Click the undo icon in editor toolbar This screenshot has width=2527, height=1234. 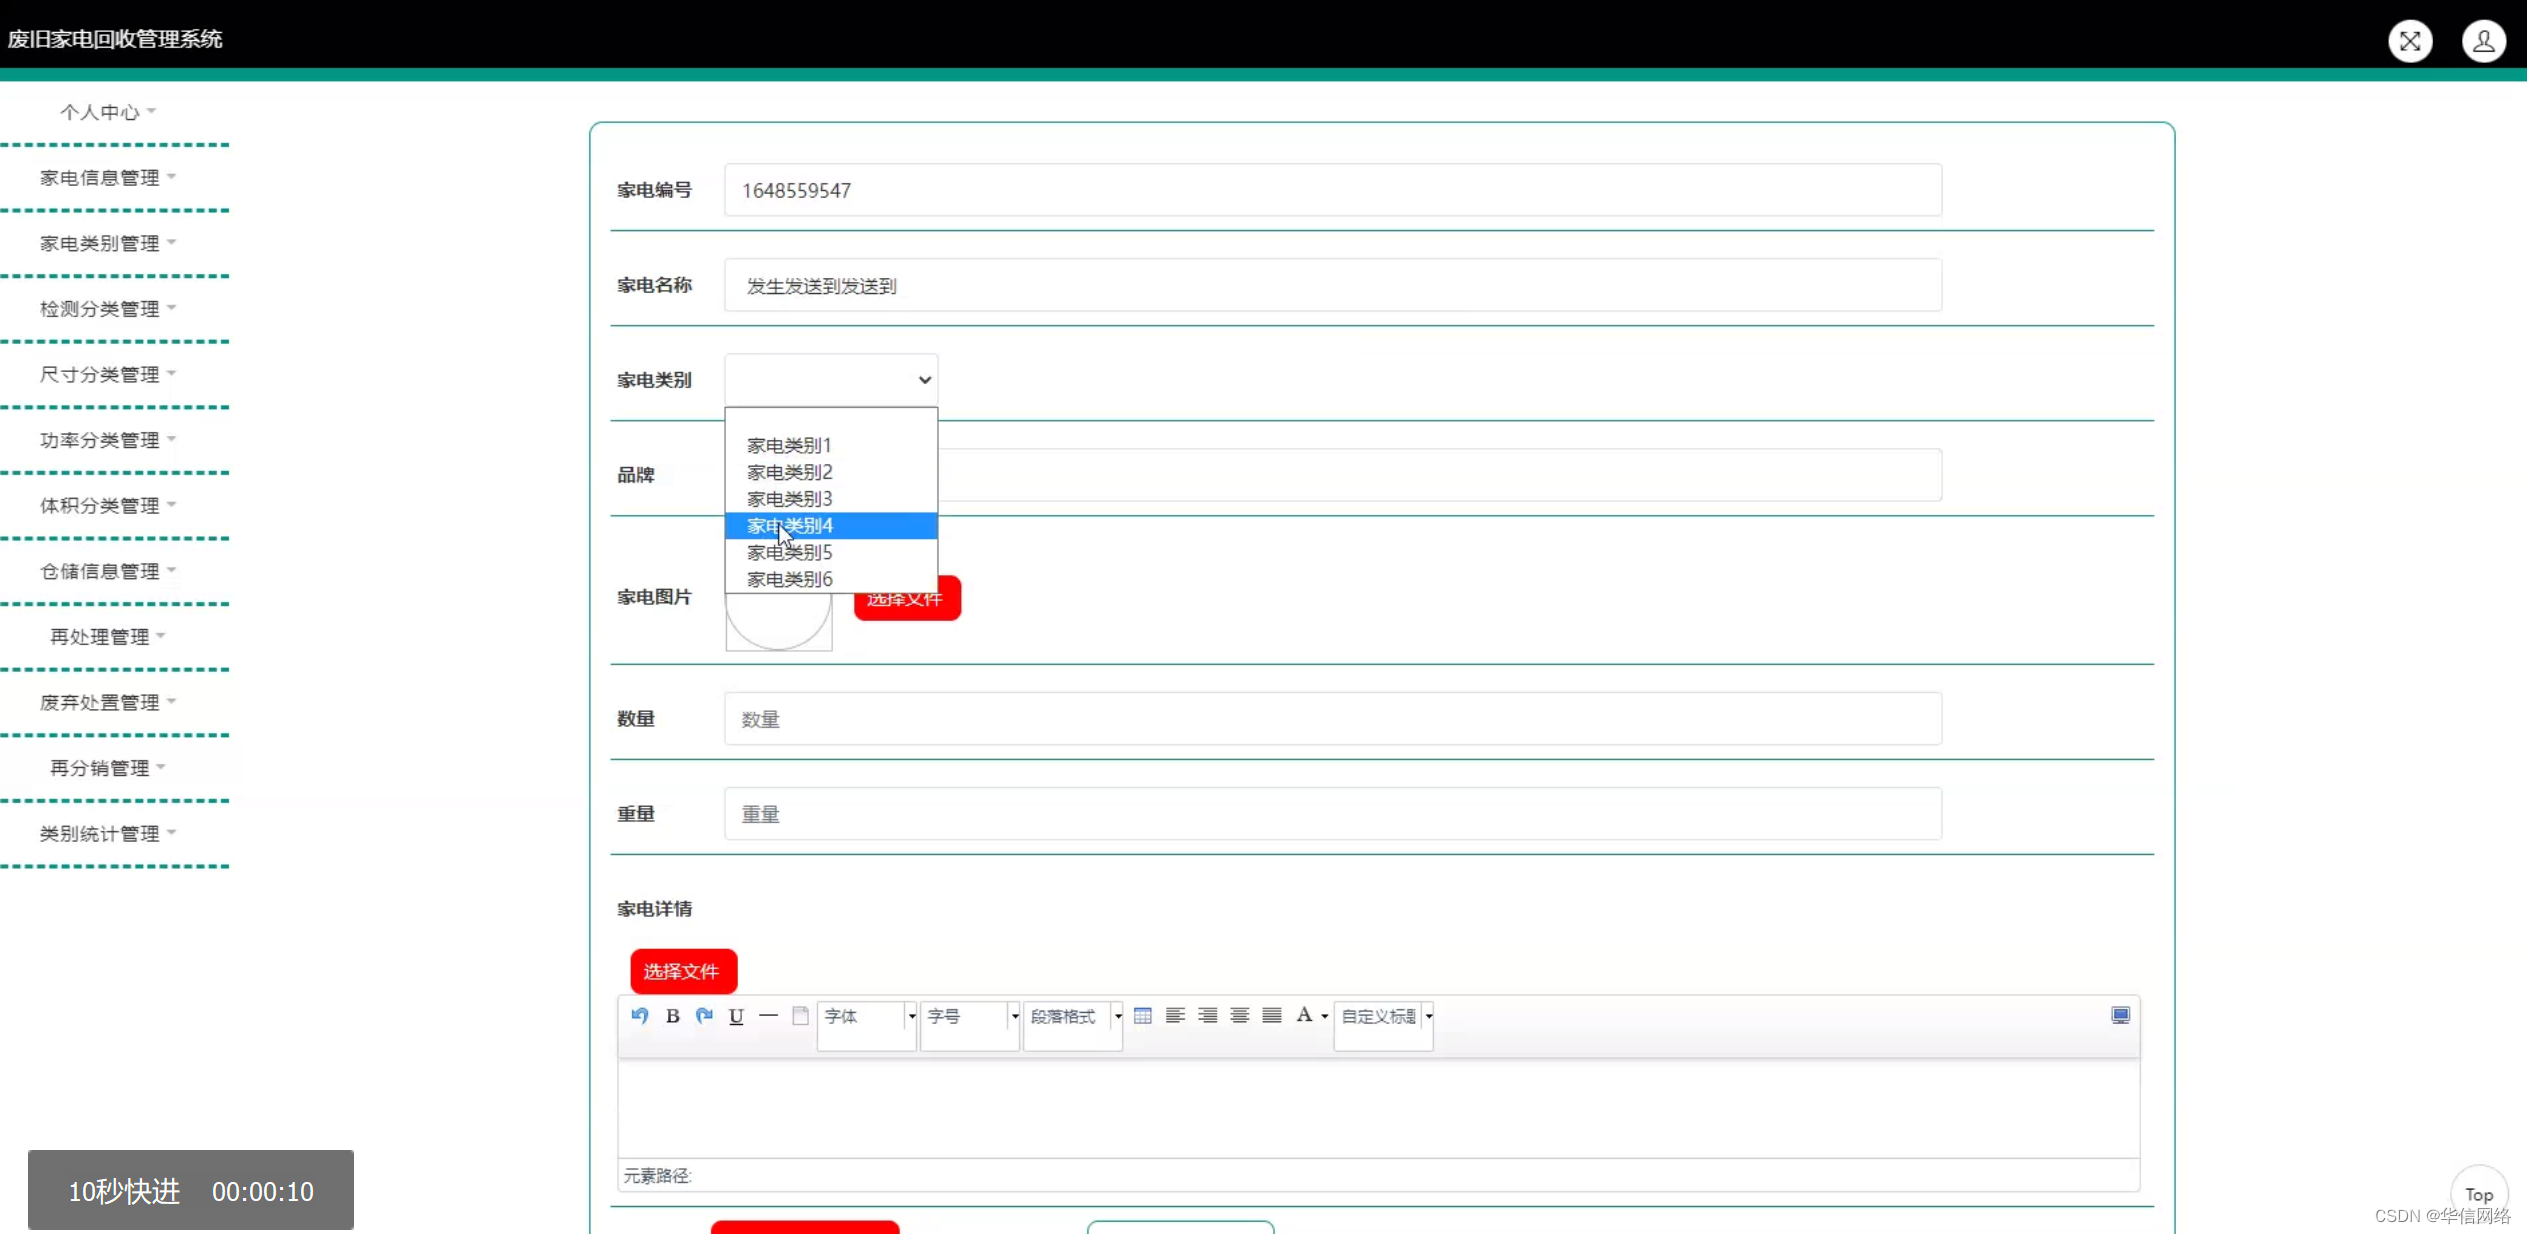pyautogui.click(x=640, y=1015)
